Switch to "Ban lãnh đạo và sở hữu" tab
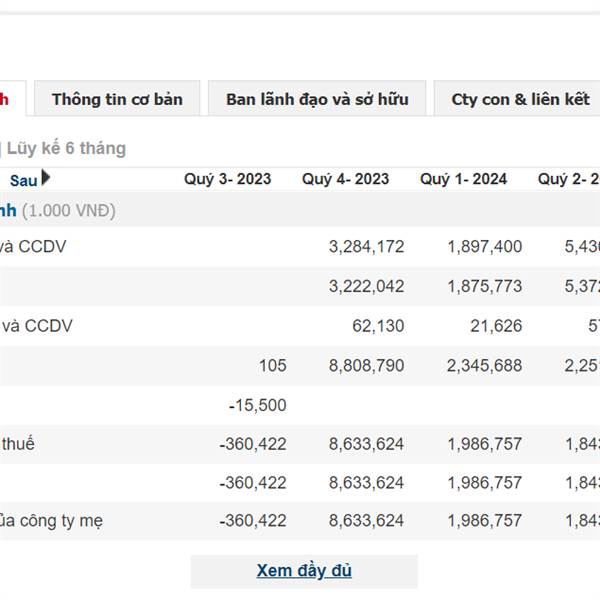This screenshot has height=600, width=600. coord(316,99)
